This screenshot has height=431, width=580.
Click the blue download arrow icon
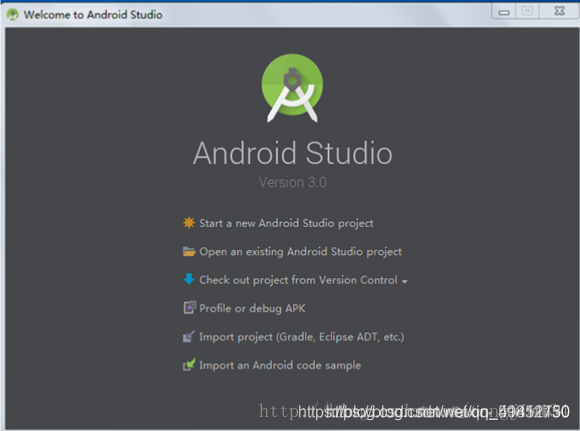click(189, 279)
